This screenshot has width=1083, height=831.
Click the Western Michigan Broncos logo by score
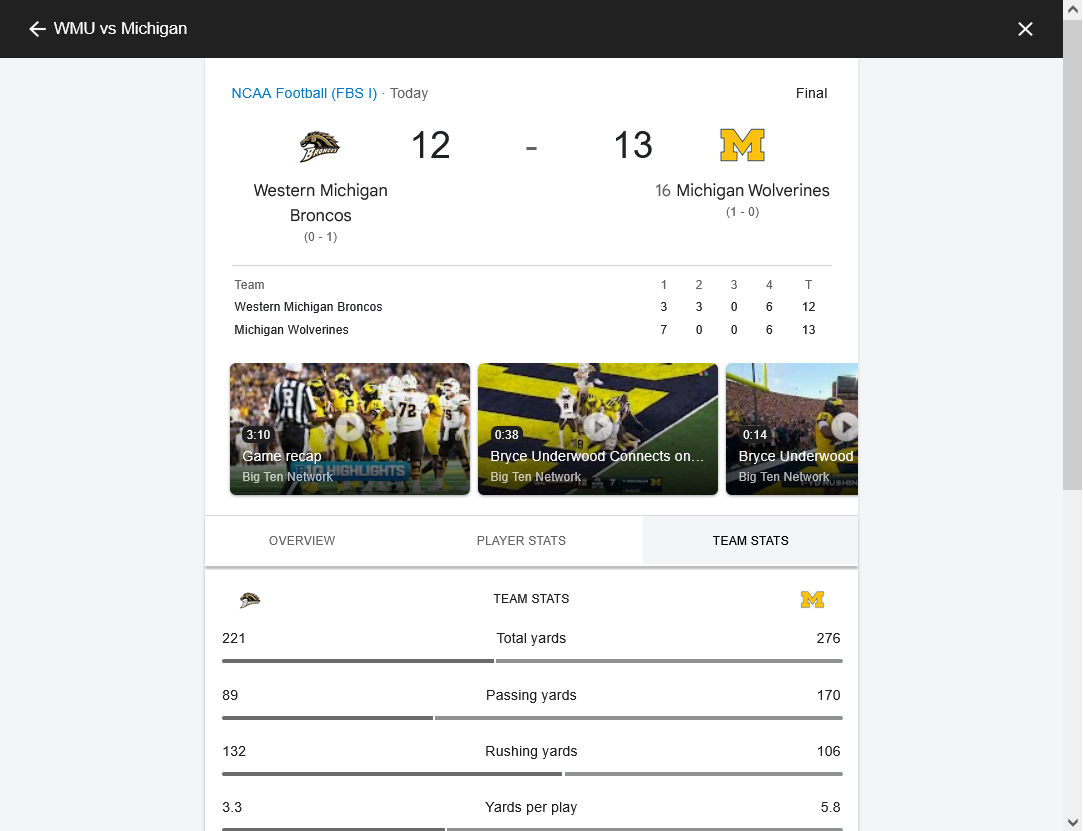320,146
